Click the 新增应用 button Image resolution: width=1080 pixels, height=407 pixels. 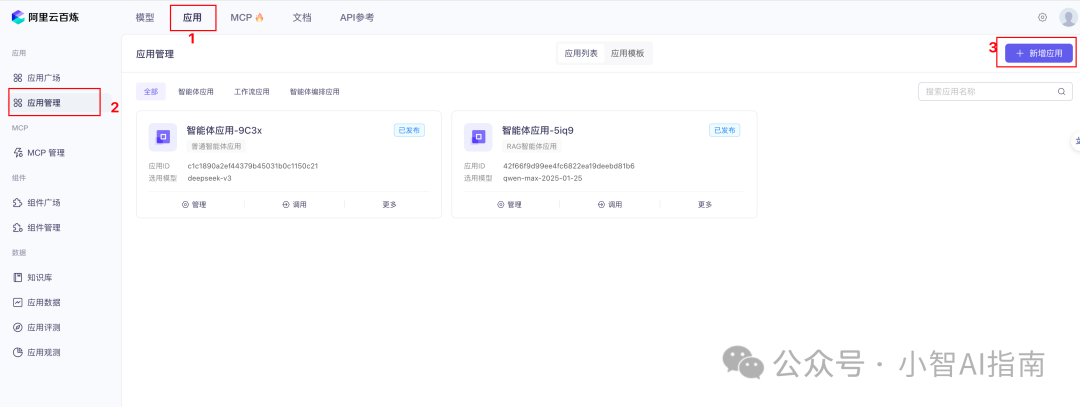click(1039, 52)
